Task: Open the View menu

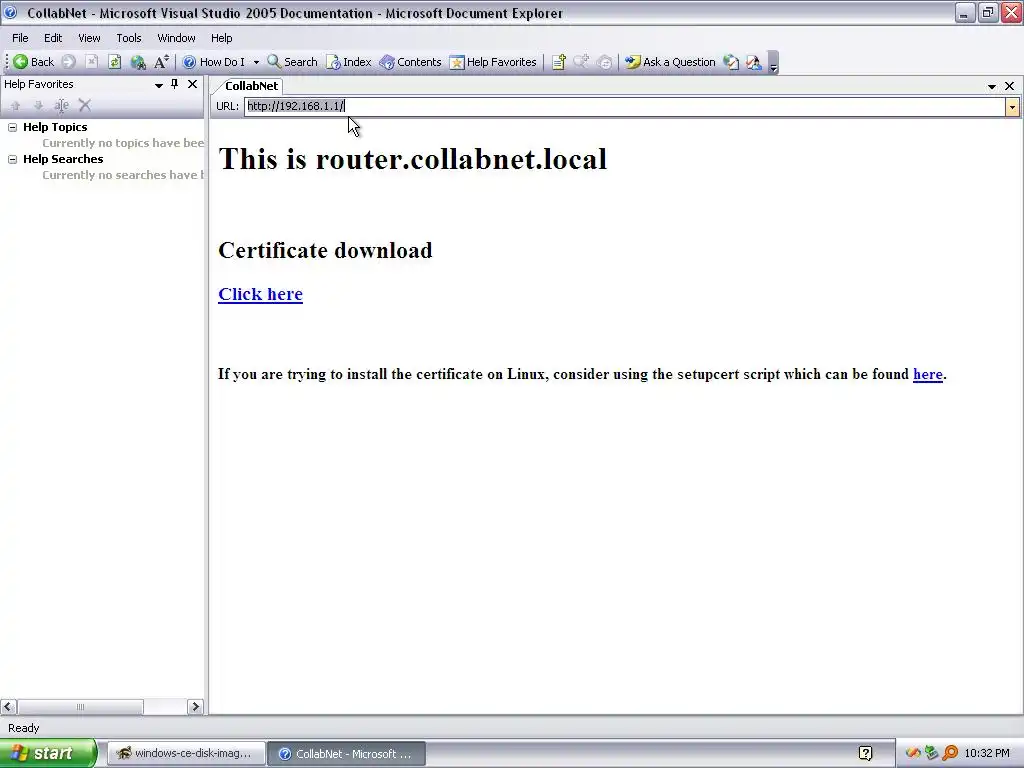Action: 89,38
